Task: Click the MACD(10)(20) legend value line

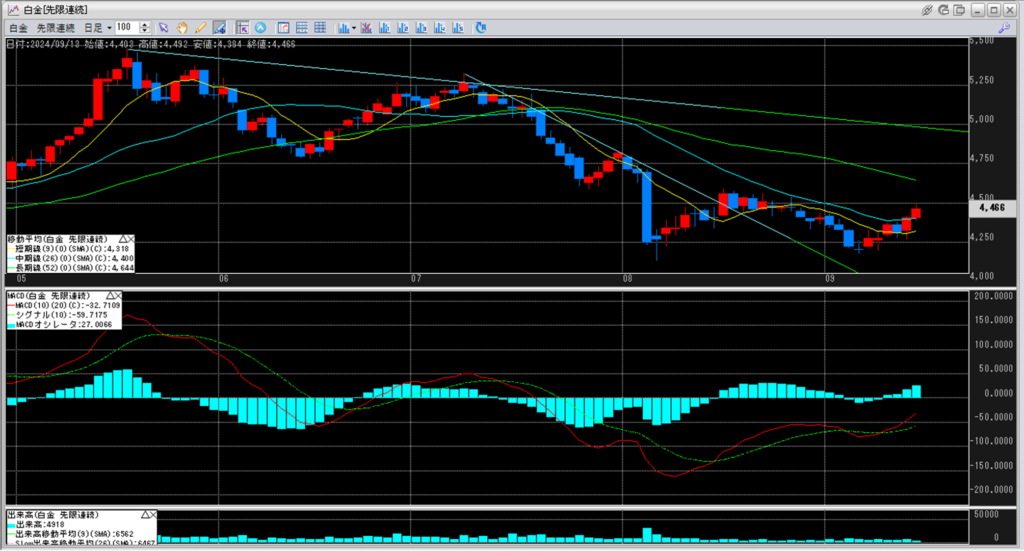Action: click(x=64, y=305)
